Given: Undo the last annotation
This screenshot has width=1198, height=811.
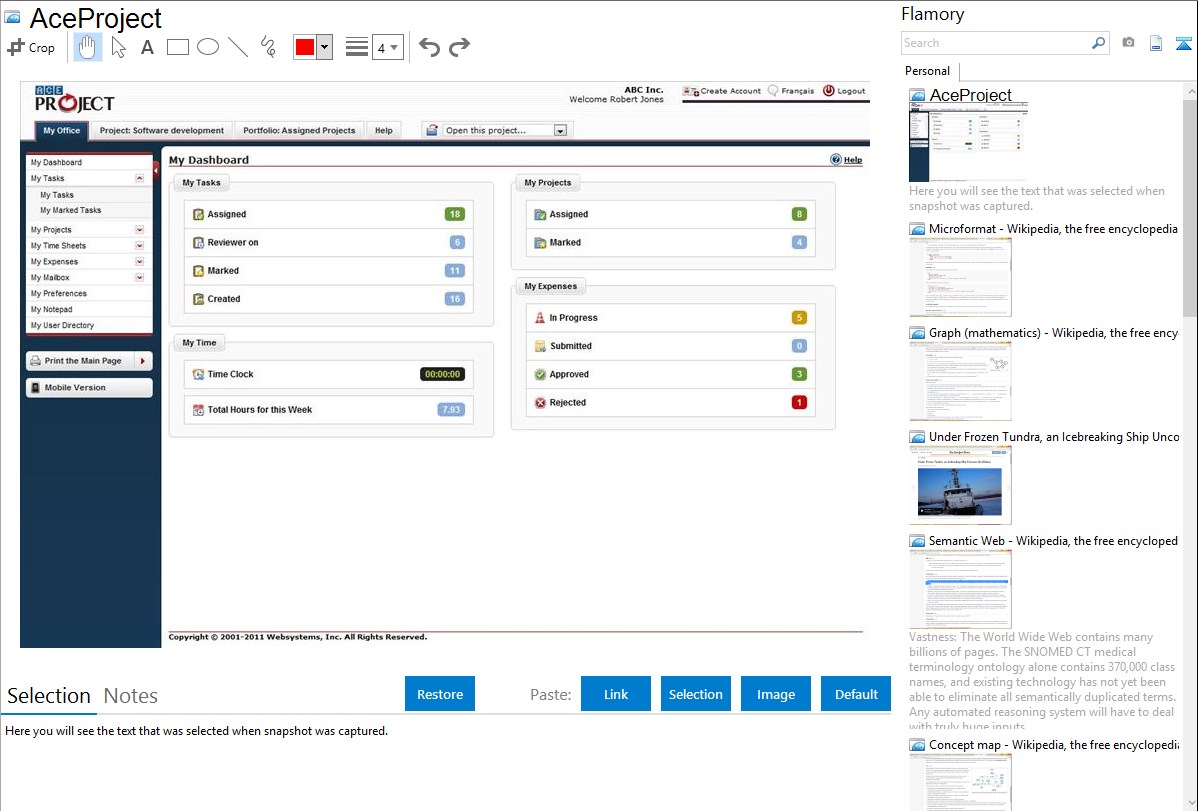Looking at the screenshot, I should (x=429, y=47).
